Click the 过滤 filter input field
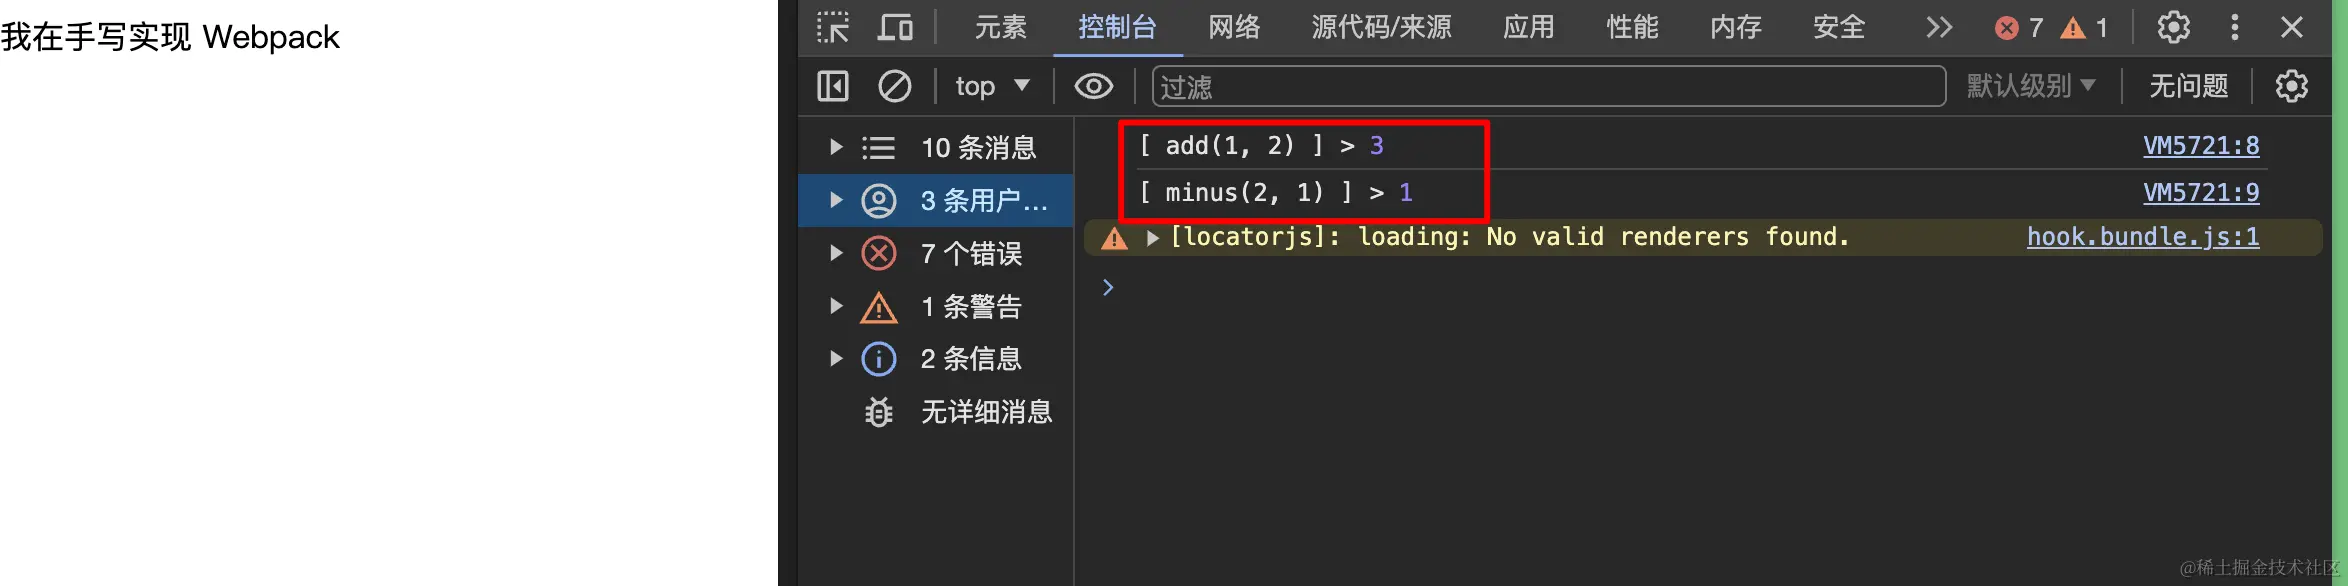Screen dimensions: 2348x586 (x=1548, y=86)
